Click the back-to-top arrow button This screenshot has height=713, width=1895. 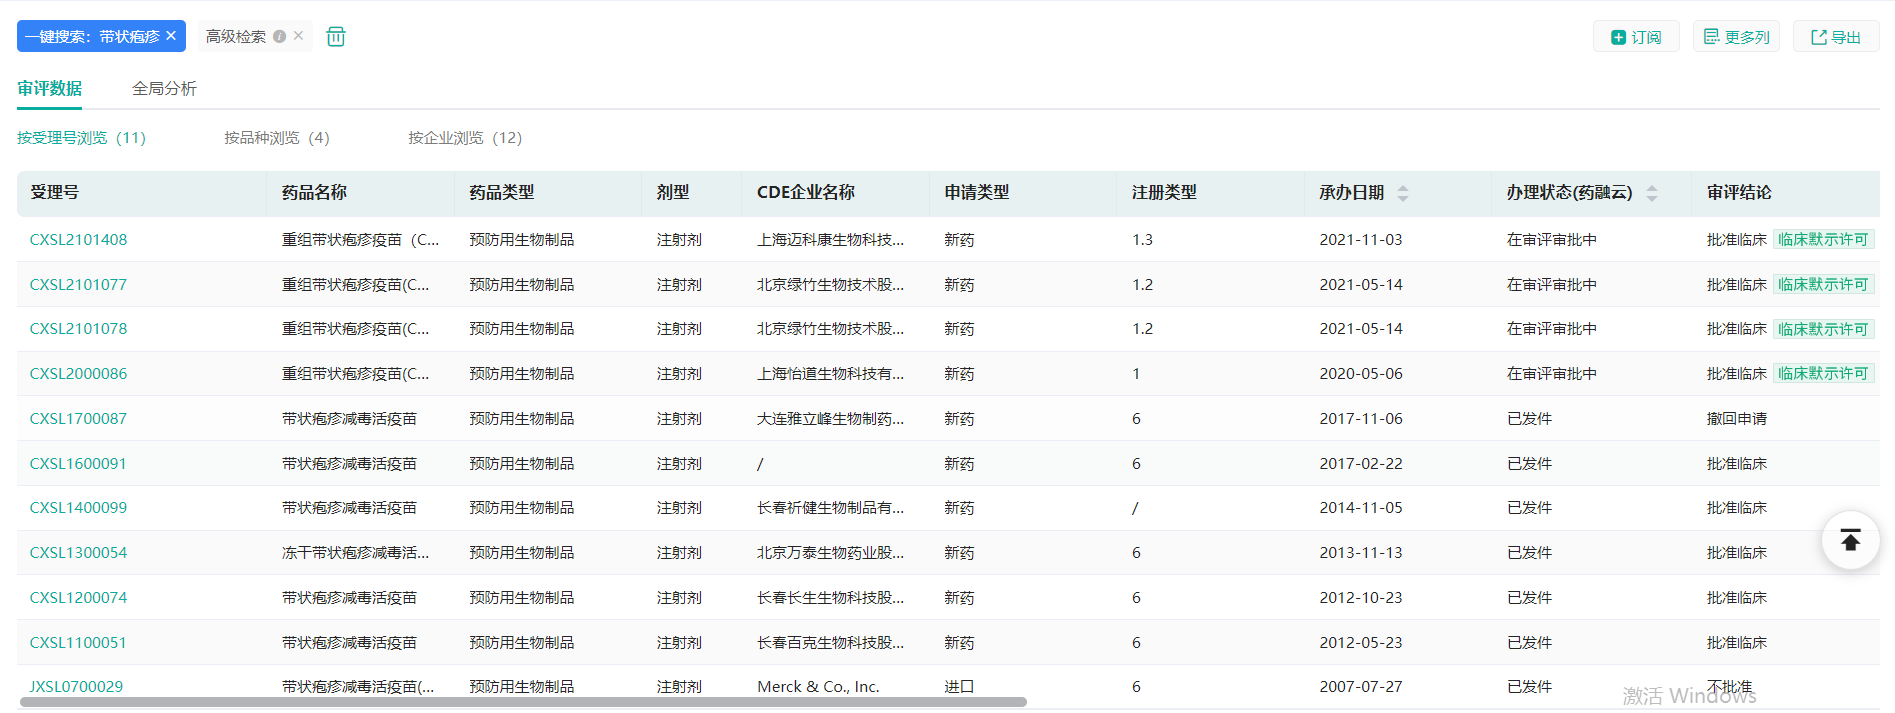coord(1850,541)
